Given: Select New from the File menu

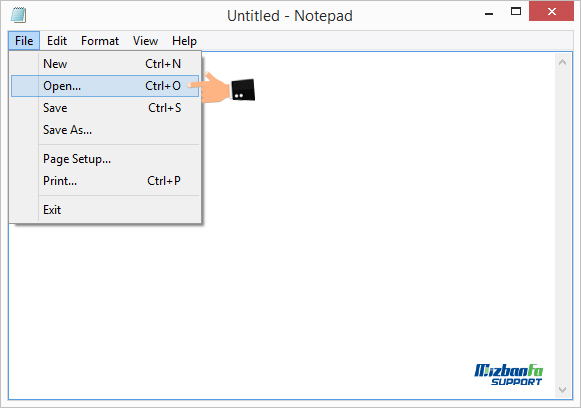Looking at the screenshot, I should tap(105, 64).
